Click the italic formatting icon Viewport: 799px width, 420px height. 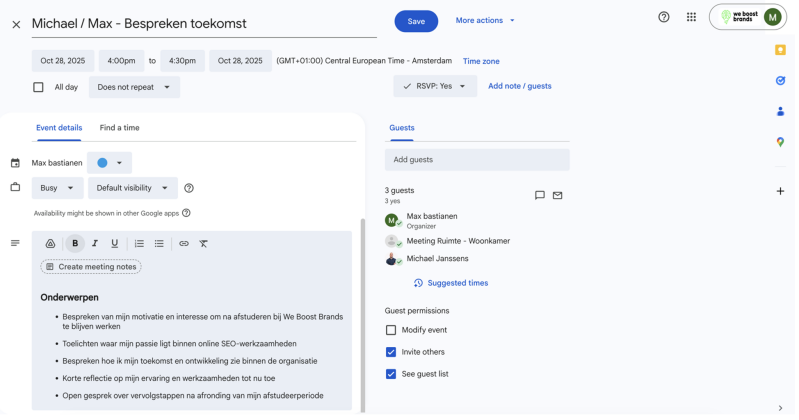pos(95,243)
